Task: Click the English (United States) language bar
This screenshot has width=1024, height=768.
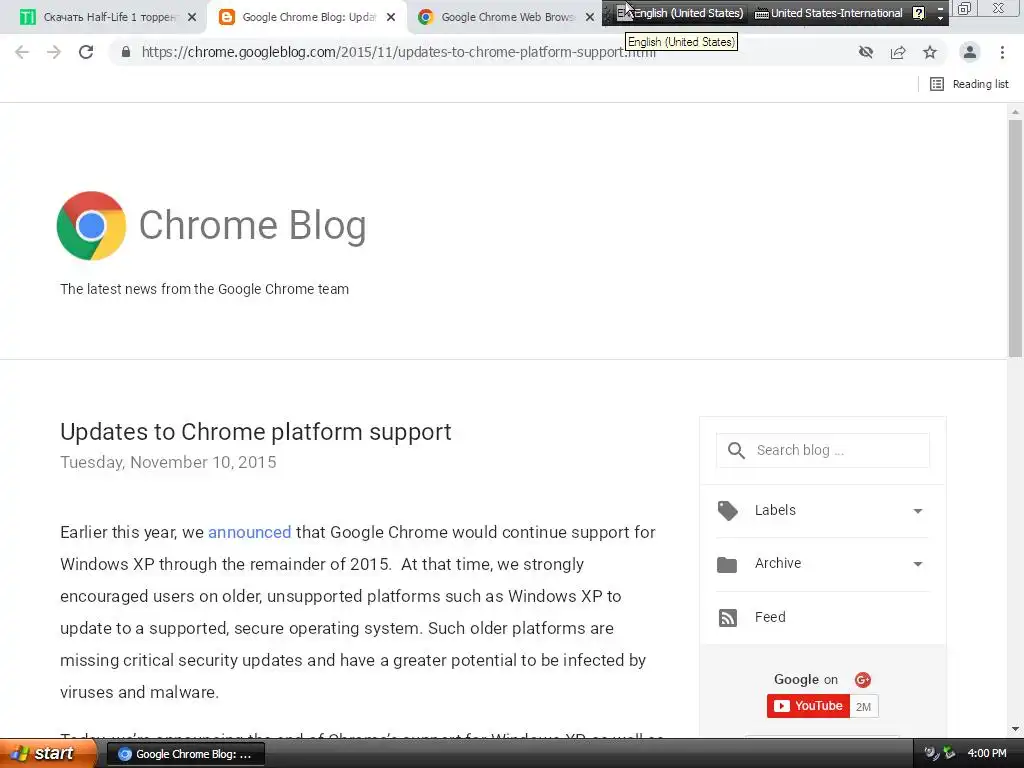Action: [x=680, y=13]
